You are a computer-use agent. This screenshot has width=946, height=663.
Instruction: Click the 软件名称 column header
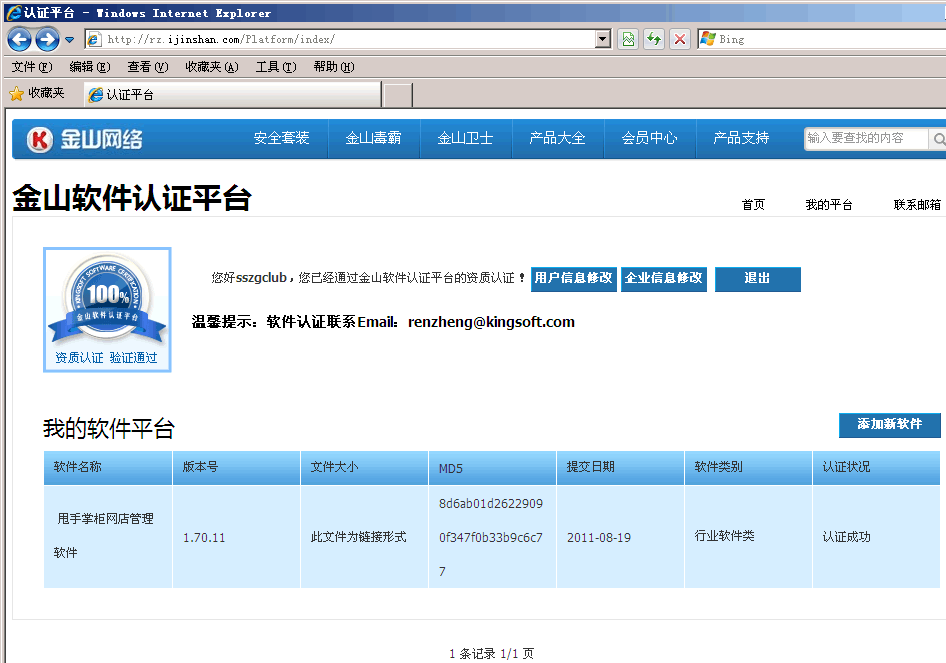click(x=108, y=468)
